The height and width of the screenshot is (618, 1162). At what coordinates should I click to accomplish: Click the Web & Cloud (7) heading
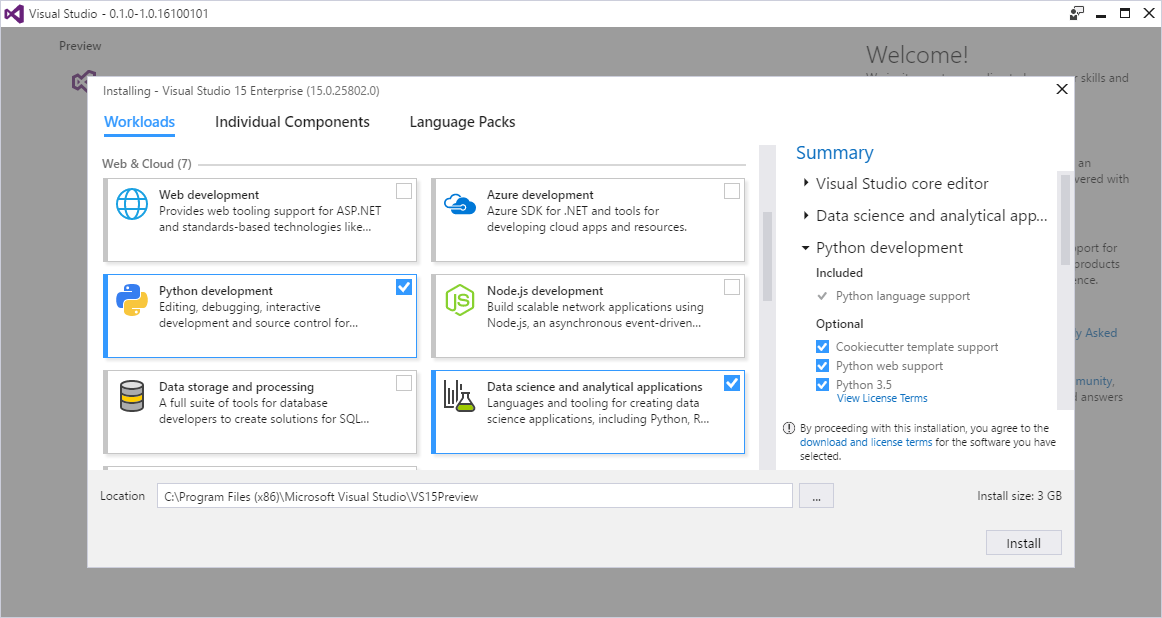[147, 164]
